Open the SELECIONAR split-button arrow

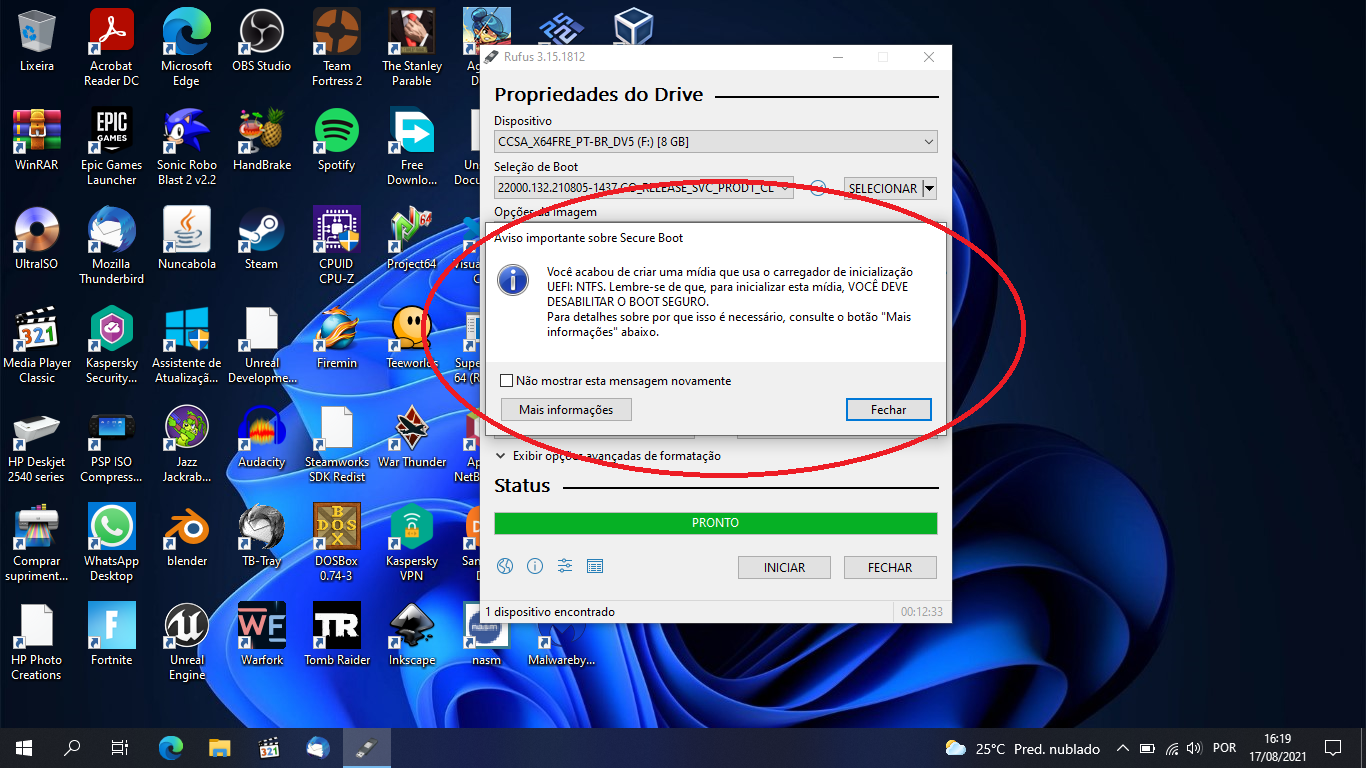(x=930, y=188)
